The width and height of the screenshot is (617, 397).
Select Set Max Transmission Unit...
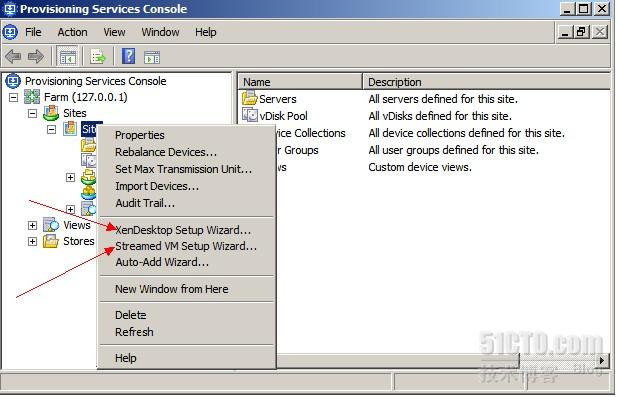tap(187, 169)
